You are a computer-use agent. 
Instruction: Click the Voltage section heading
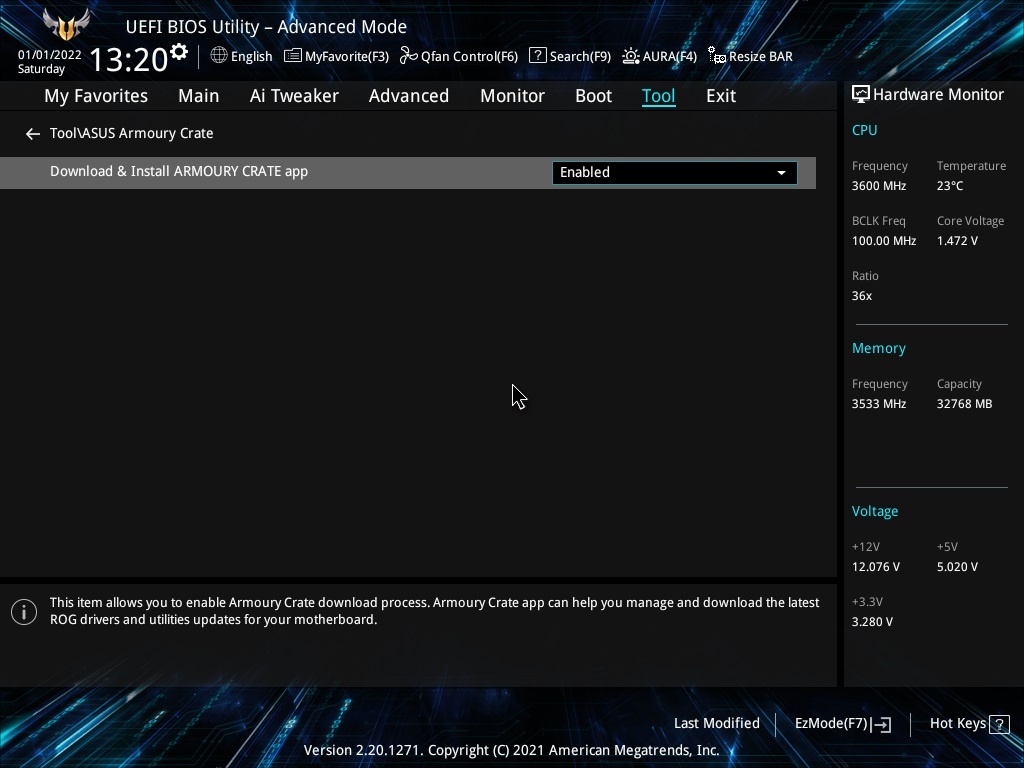click(874, 511)
